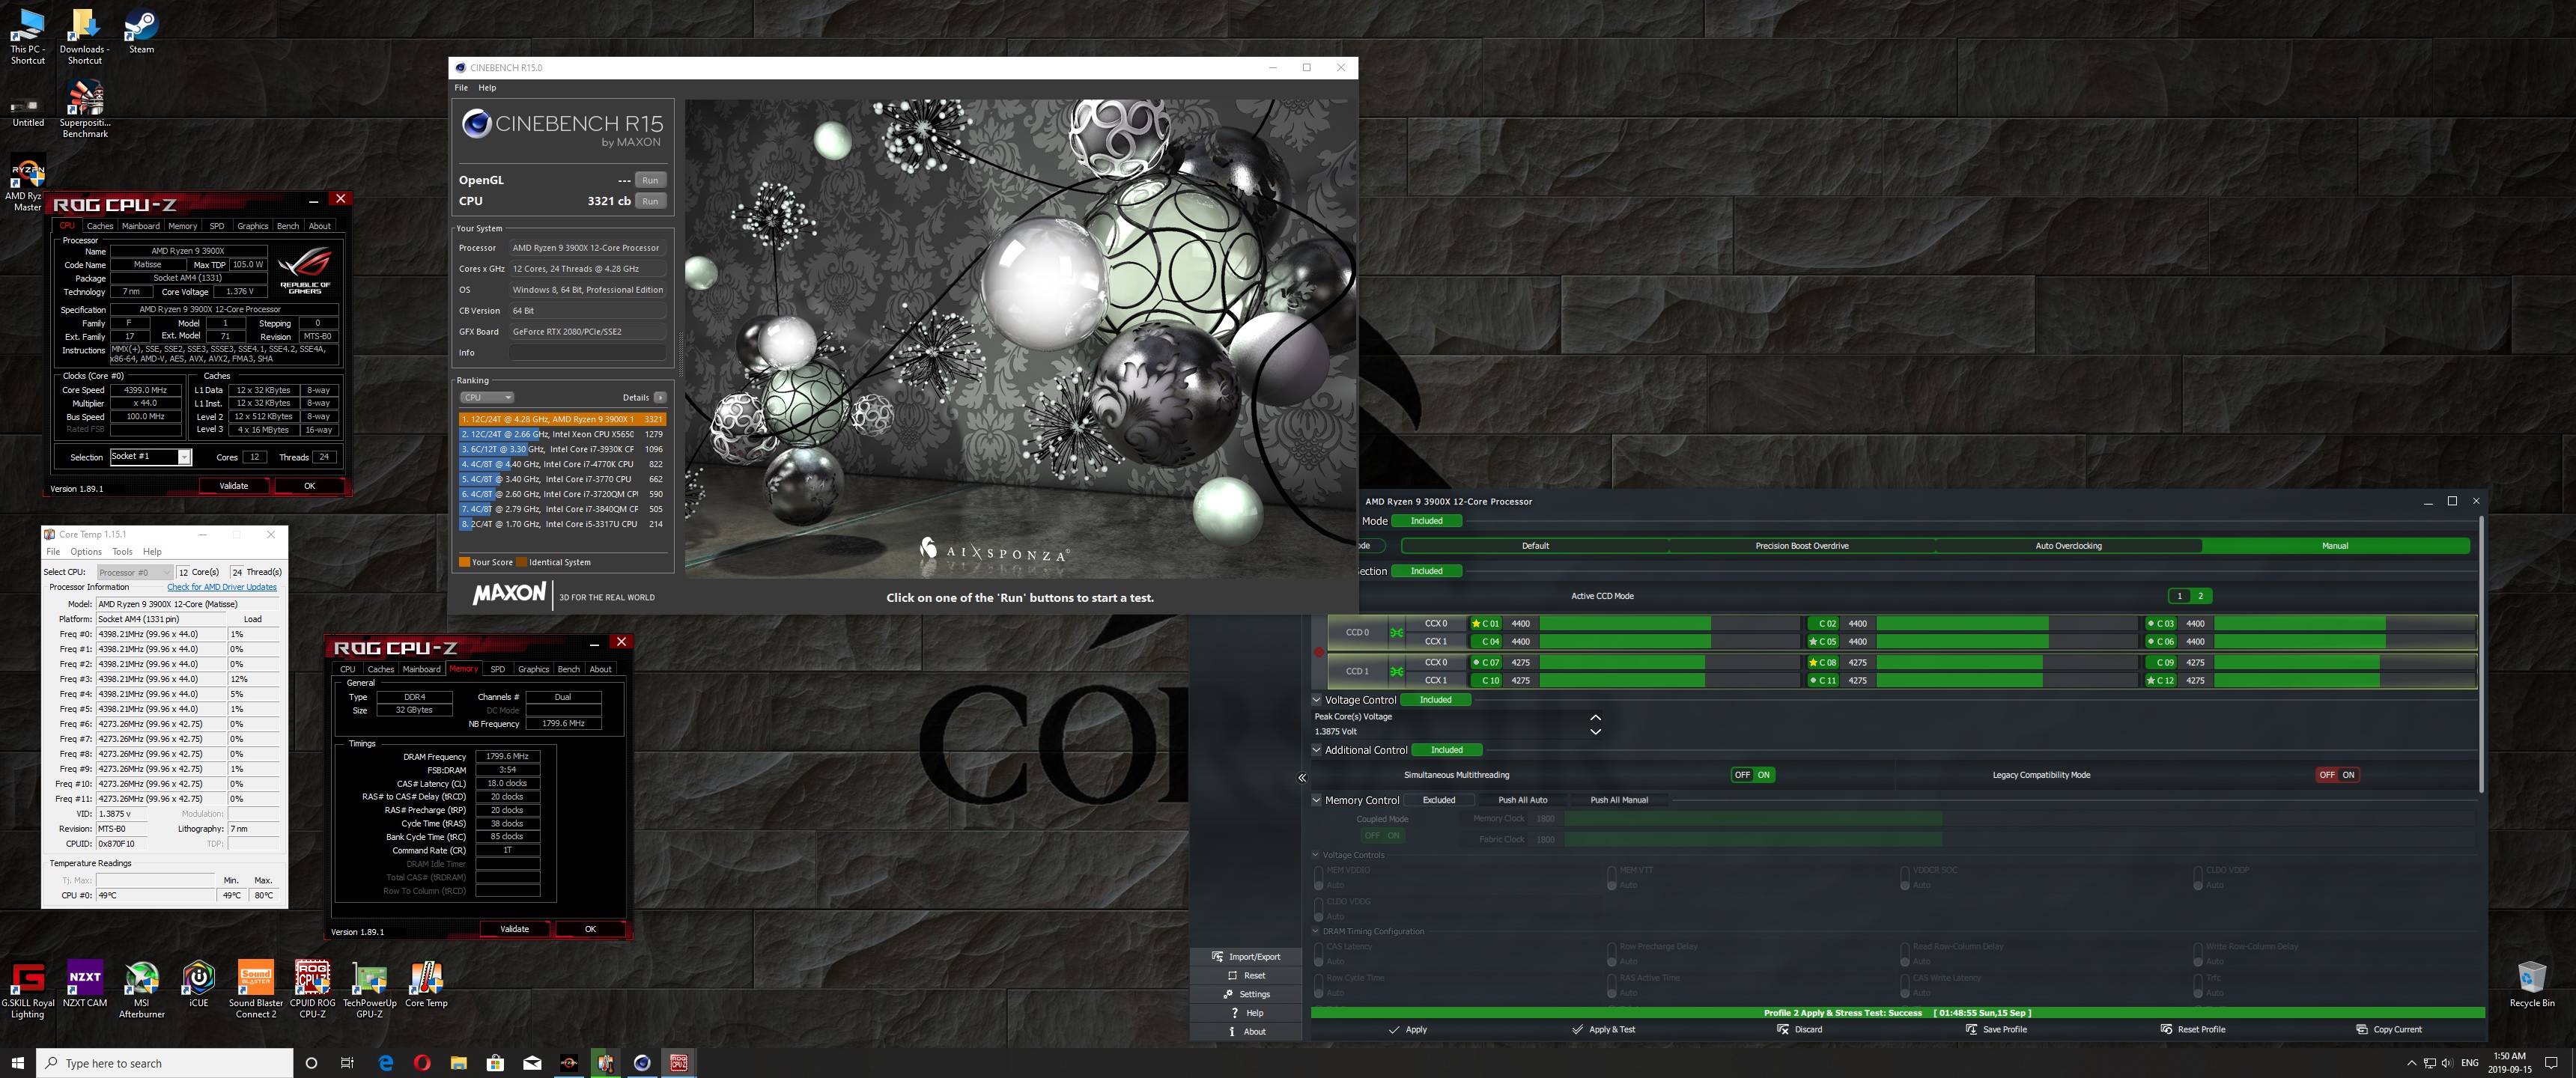2576x1078 pixels.
Task: Open Cinebench ranking CPU dropdown
Action: (487, 398)
